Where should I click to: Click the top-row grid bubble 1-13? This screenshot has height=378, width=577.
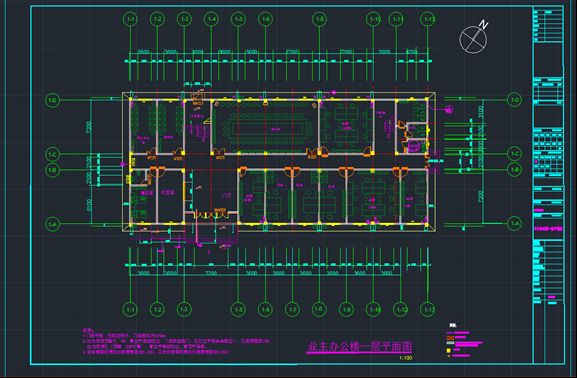click(428, 19)
